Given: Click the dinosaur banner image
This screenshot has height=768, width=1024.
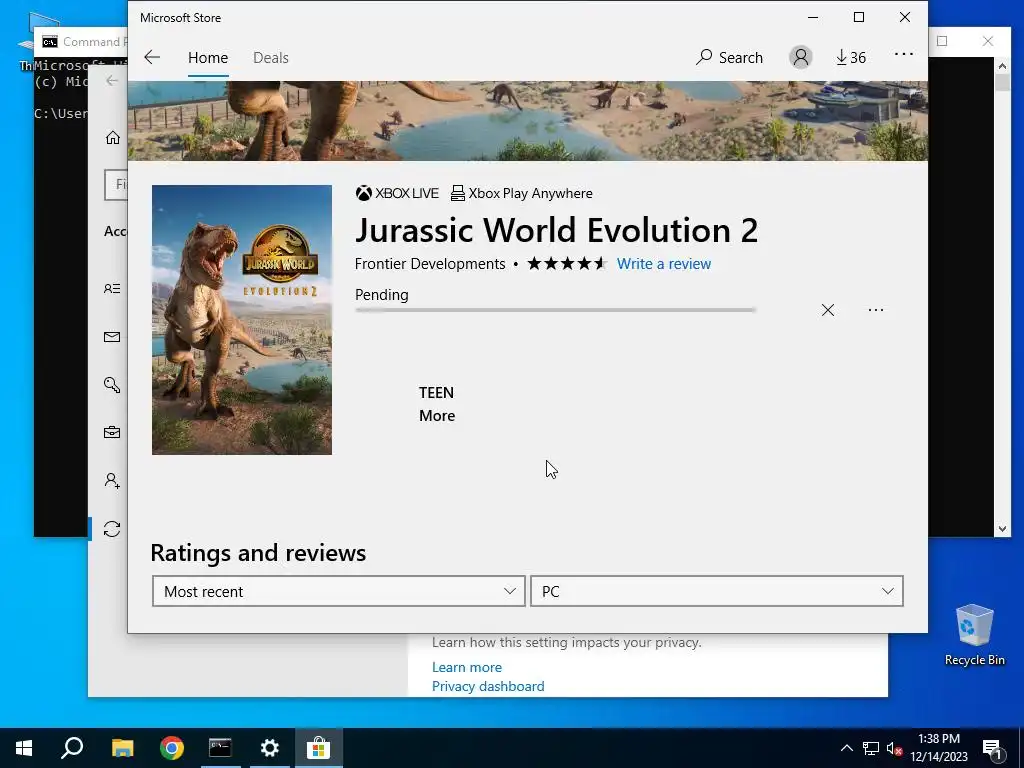Looking at the screenshot, I should click(x=528, y=121).
